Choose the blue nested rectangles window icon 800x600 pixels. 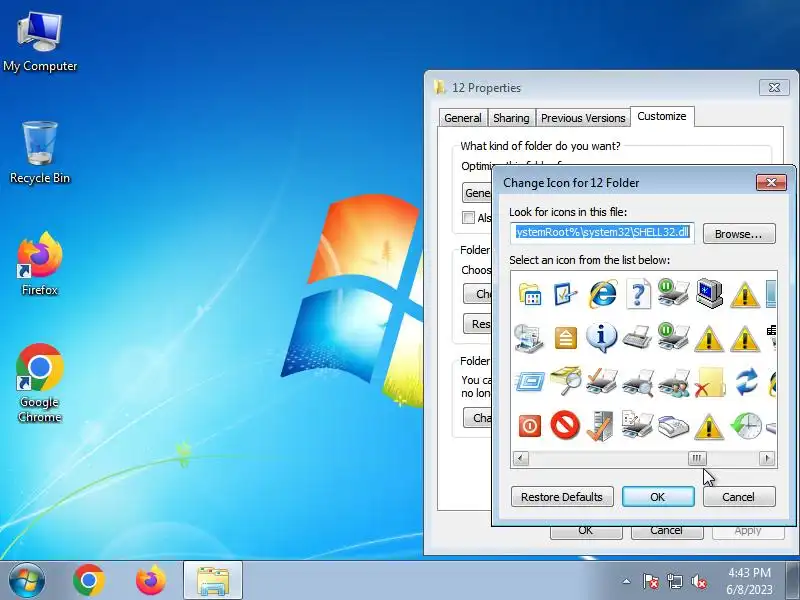tap(530, 382)
